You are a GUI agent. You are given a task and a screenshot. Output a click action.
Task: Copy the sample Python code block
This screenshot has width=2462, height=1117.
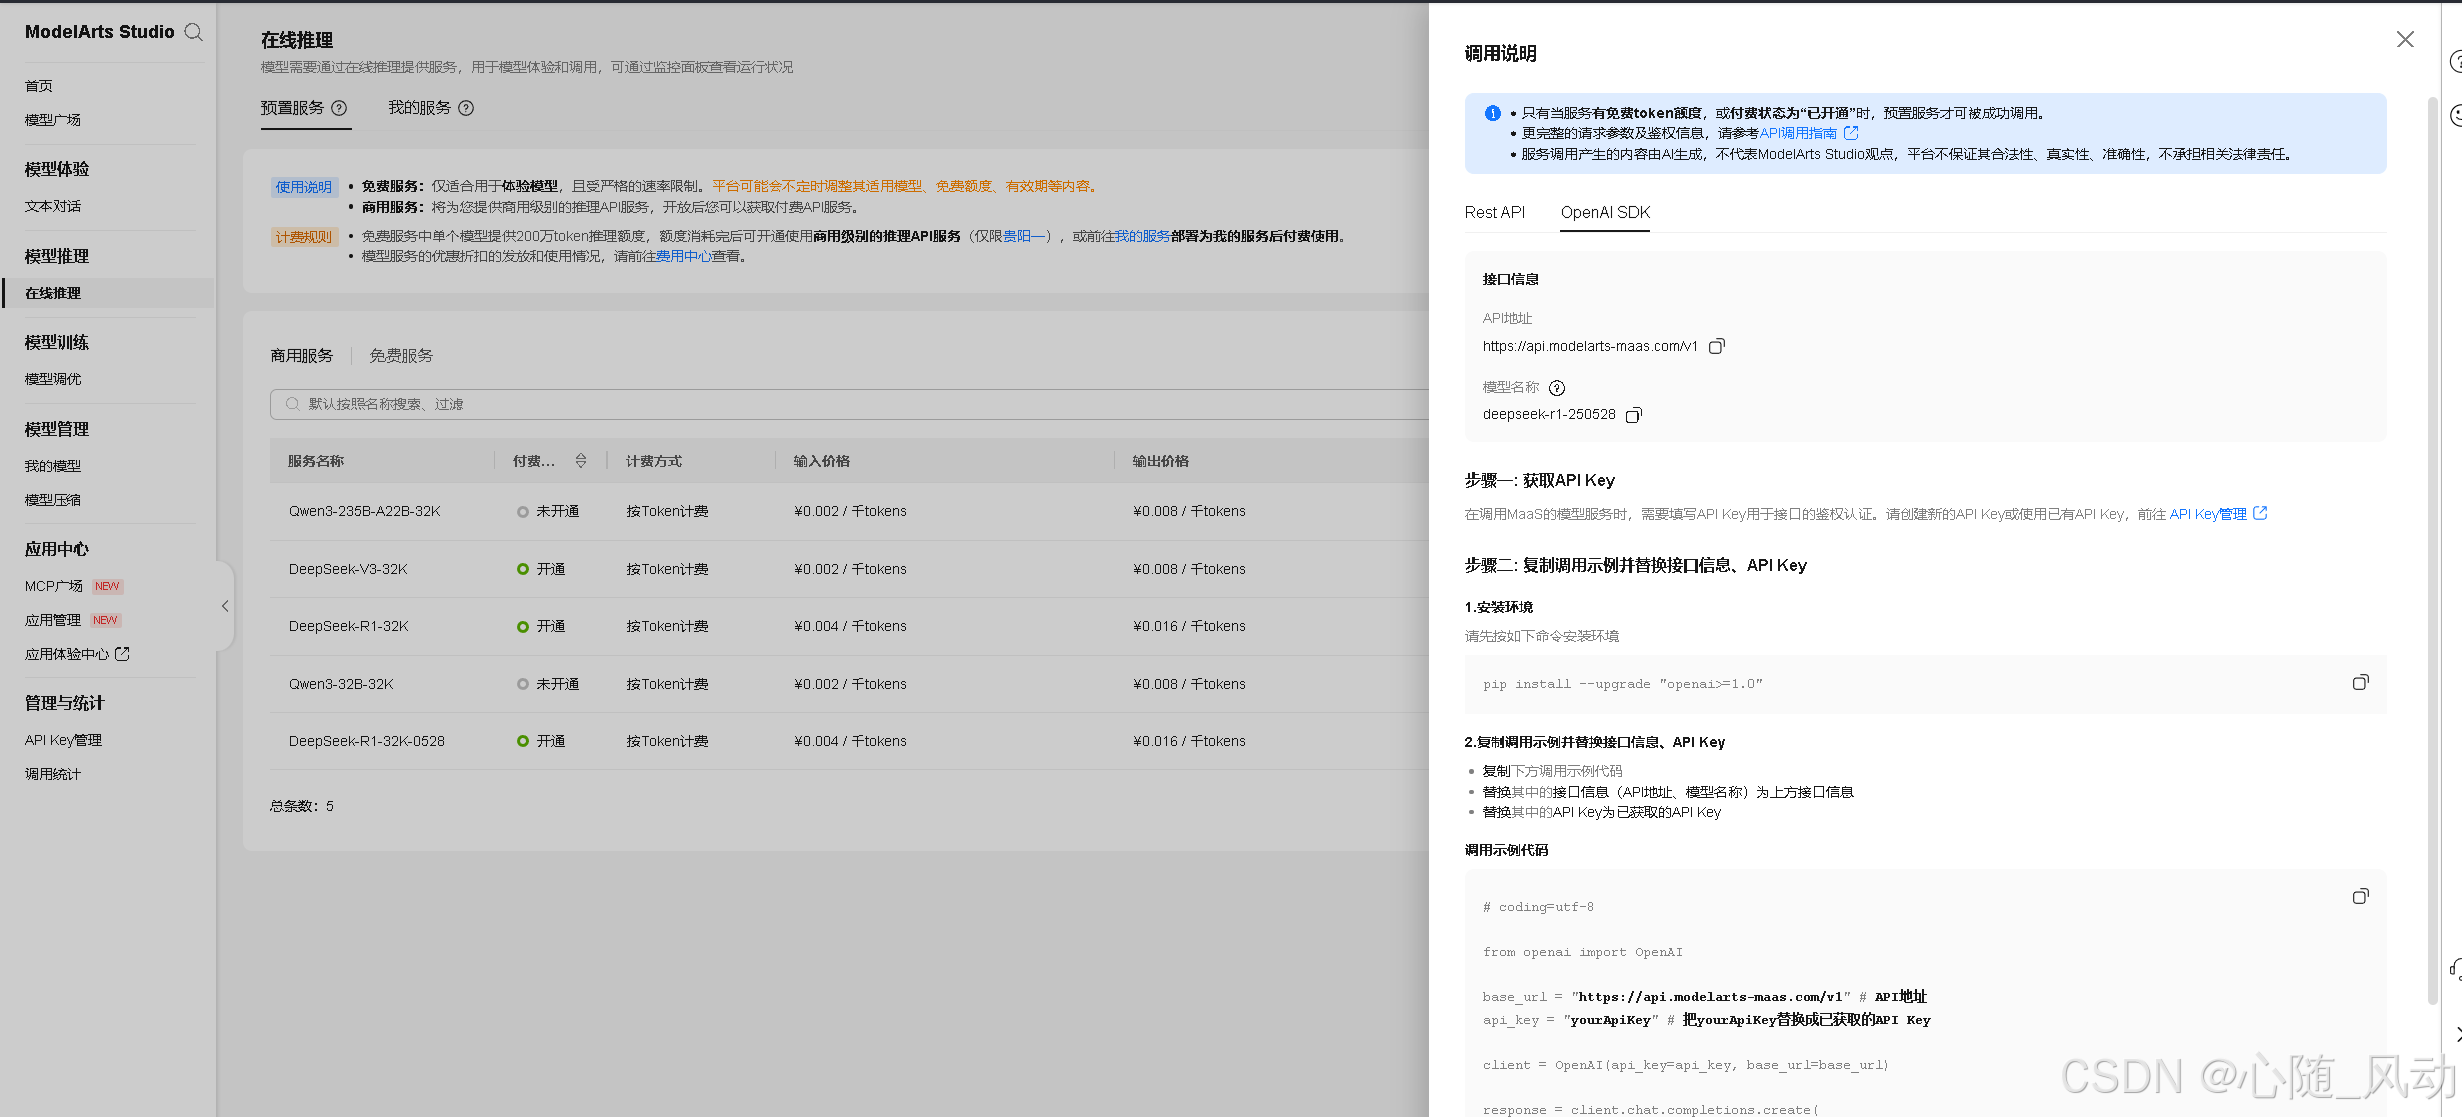2360,896
